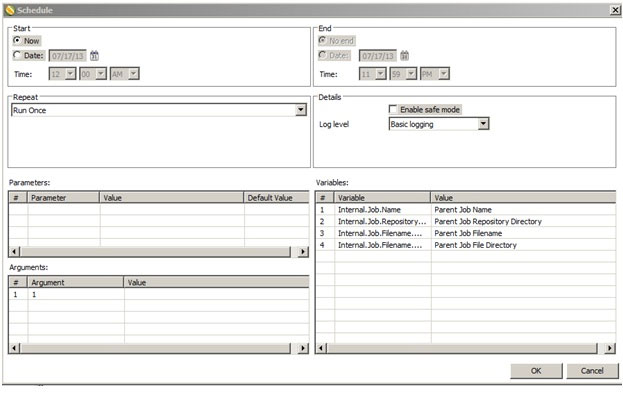
Task: Expand the Log level Basic logging dropdown
Action: [x=483, y=124]
